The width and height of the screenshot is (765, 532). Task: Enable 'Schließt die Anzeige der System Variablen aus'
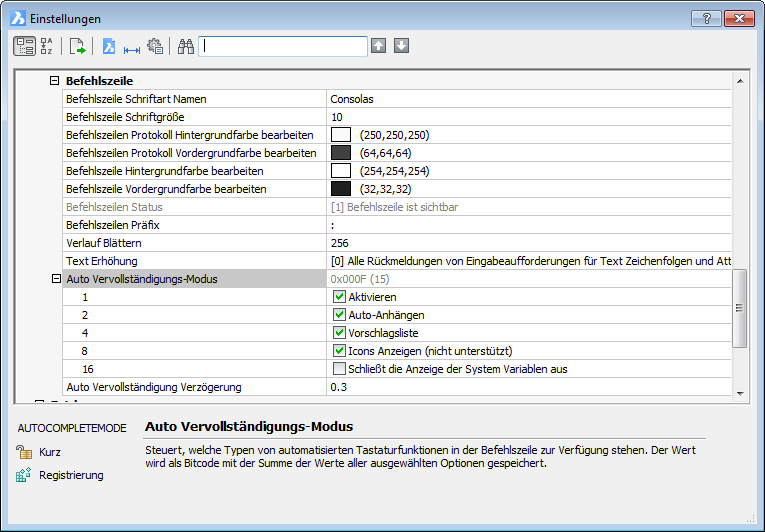(x=339, y=369)
